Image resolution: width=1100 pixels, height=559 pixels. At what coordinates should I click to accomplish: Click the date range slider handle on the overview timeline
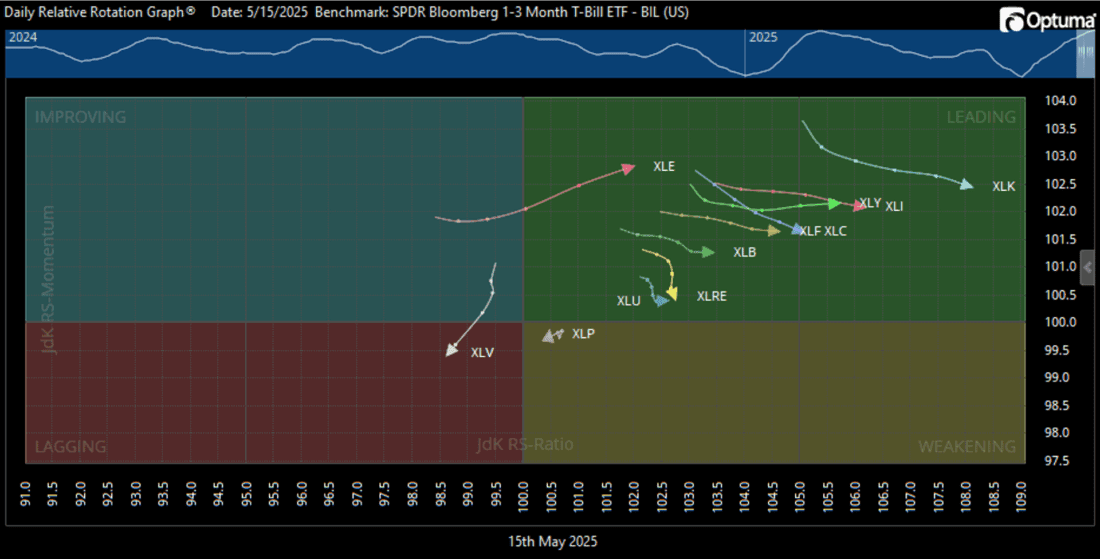1085,54
